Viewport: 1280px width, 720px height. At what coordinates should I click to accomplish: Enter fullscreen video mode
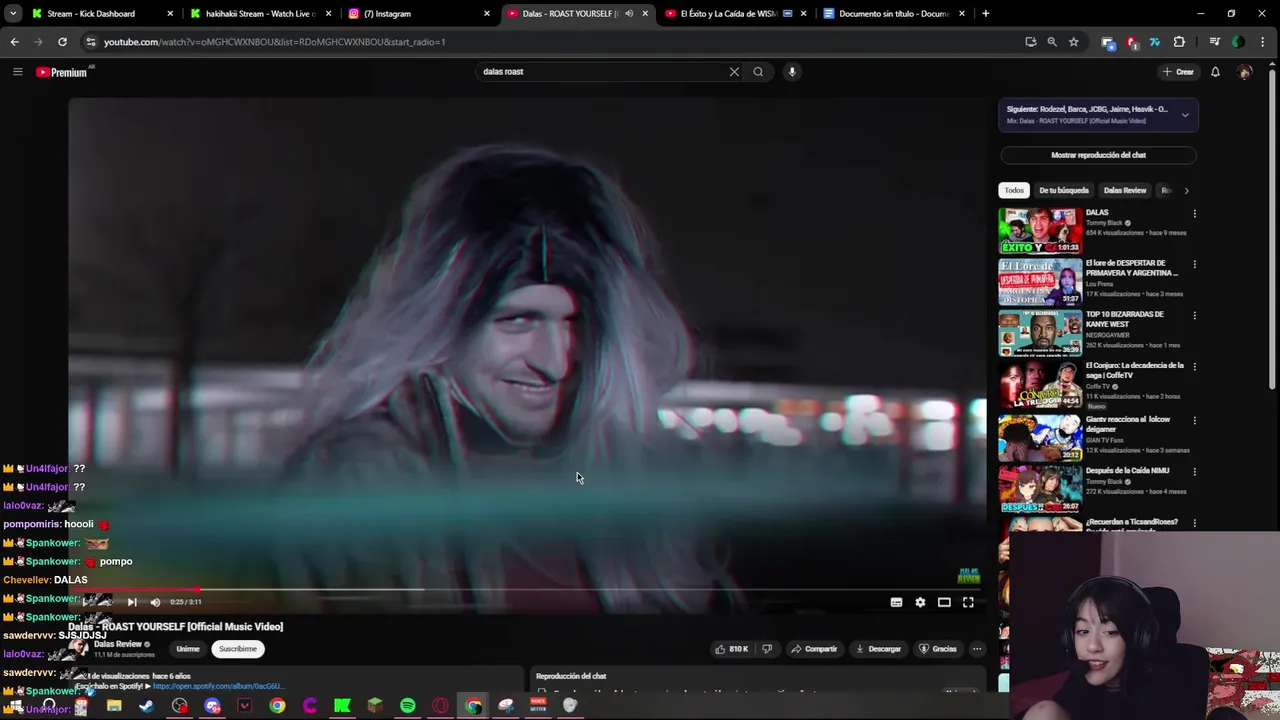tap(968, 602)
